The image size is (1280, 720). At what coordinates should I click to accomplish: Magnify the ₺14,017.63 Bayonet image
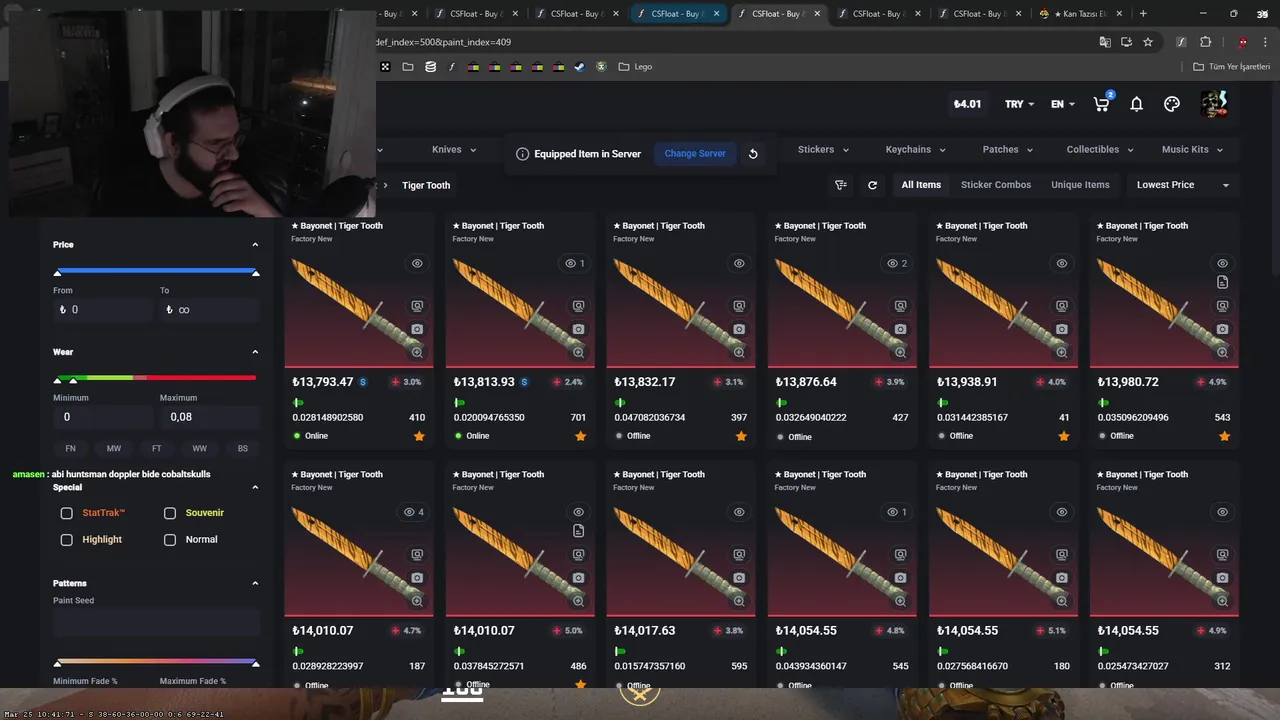coord(739,601)
